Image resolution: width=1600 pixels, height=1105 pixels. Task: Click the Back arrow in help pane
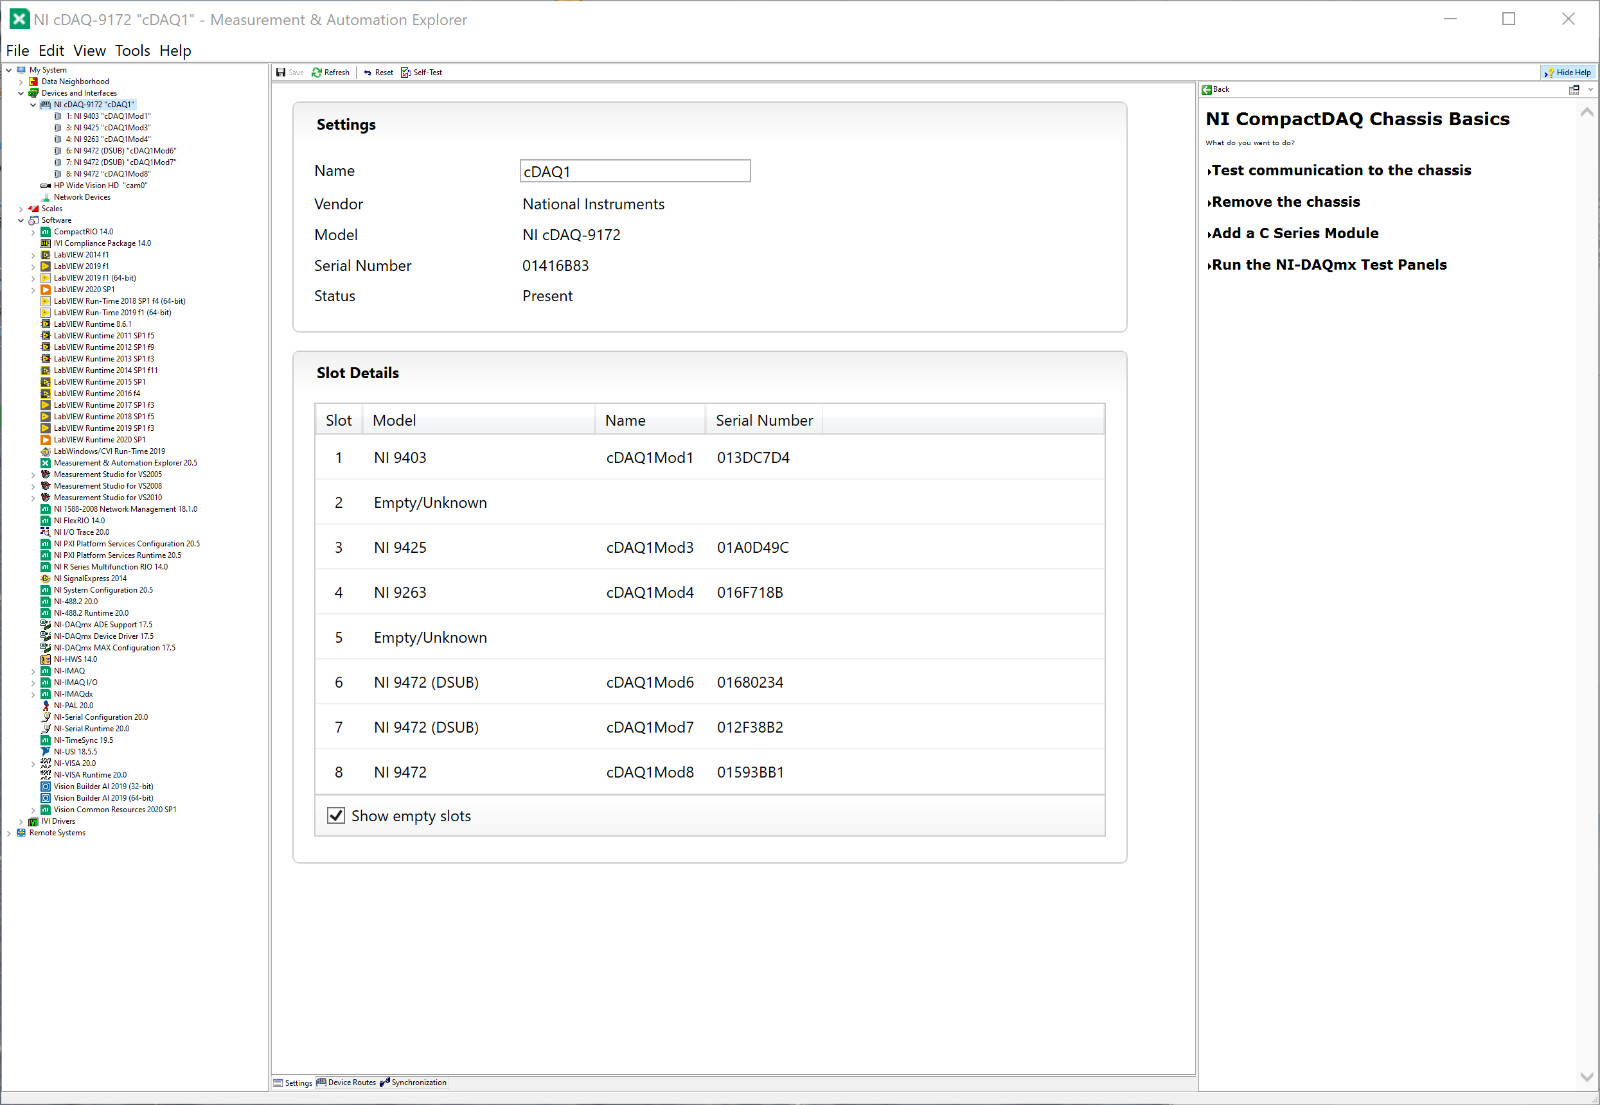pos(1207,90)
